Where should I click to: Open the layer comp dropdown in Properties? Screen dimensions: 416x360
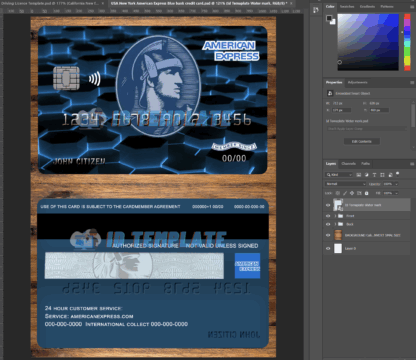[x=367, y=129]
